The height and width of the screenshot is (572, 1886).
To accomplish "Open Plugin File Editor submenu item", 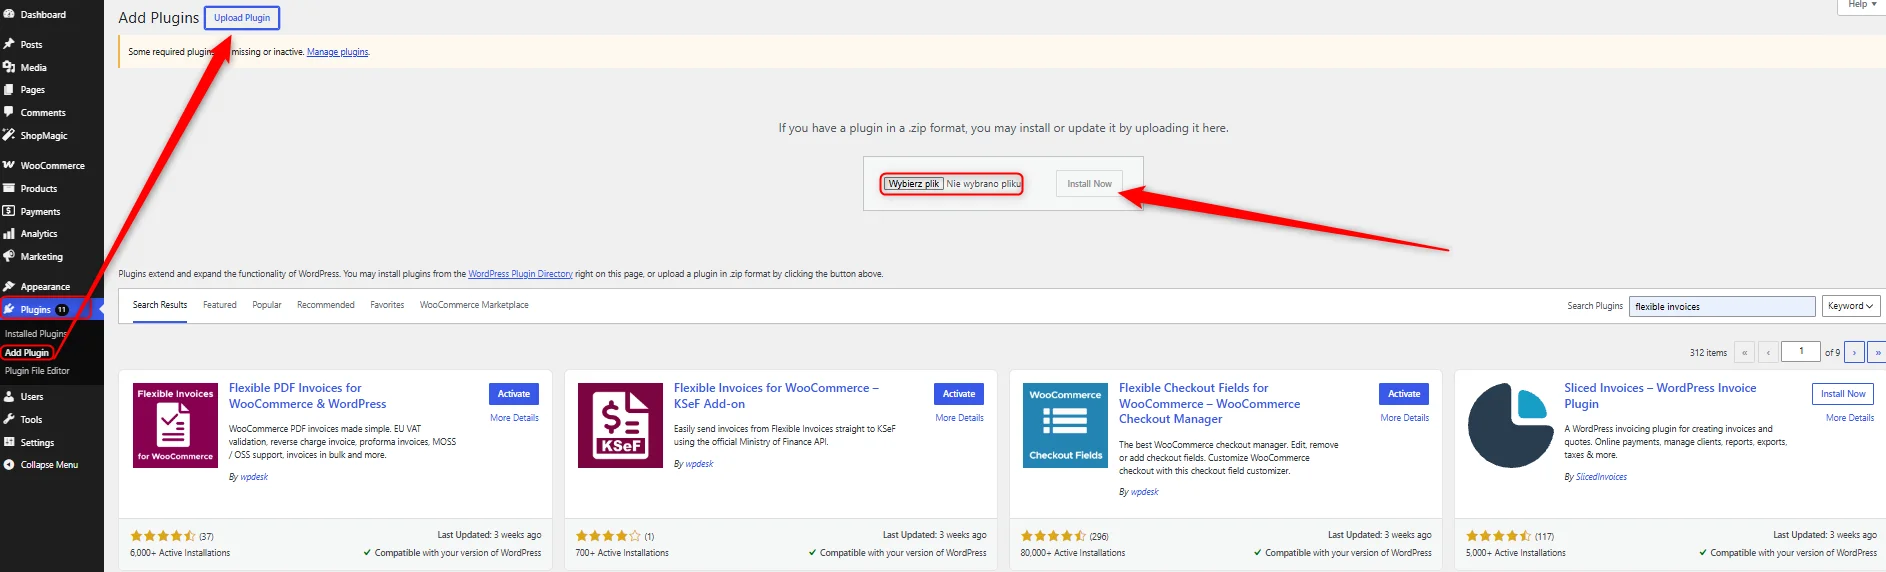I will tap(37, 371).
